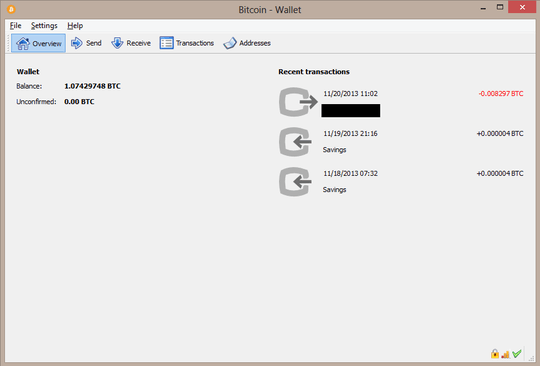This screenshot has height=366, width=540.
Task: Open the Settings menu
Action: pyautogui.click(x=44, y=25)
